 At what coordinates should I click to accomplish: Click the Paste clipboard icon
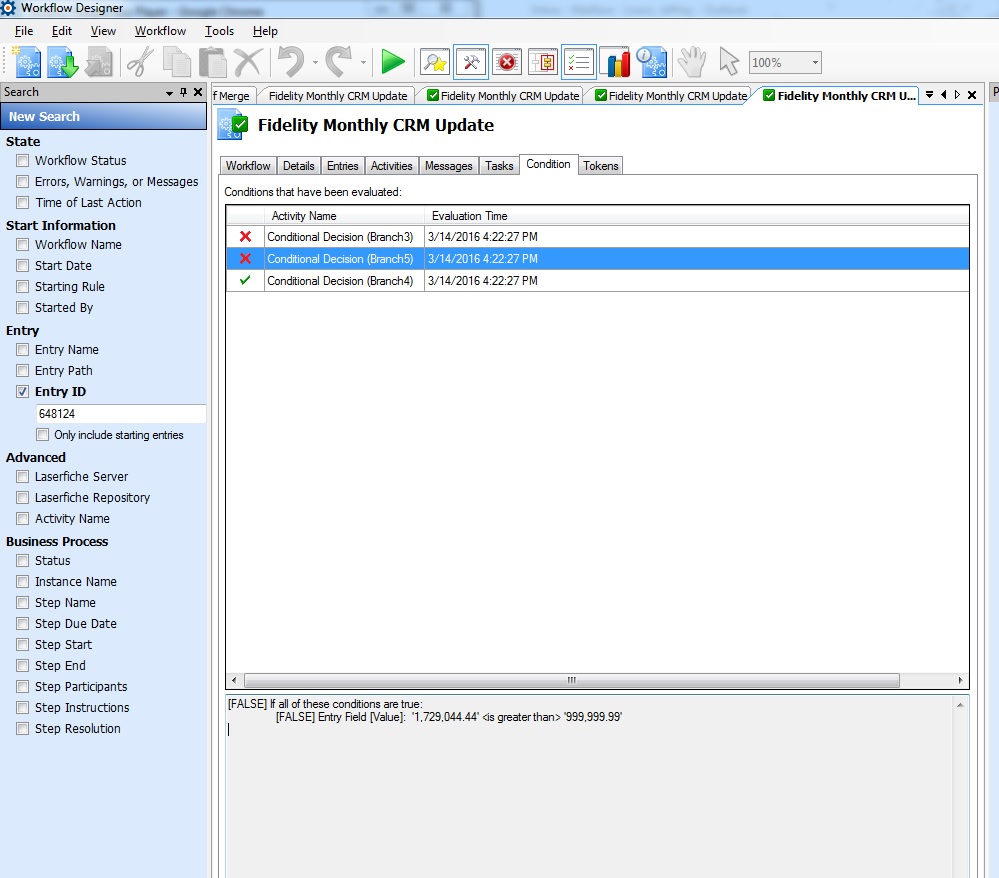pos(212,62)
